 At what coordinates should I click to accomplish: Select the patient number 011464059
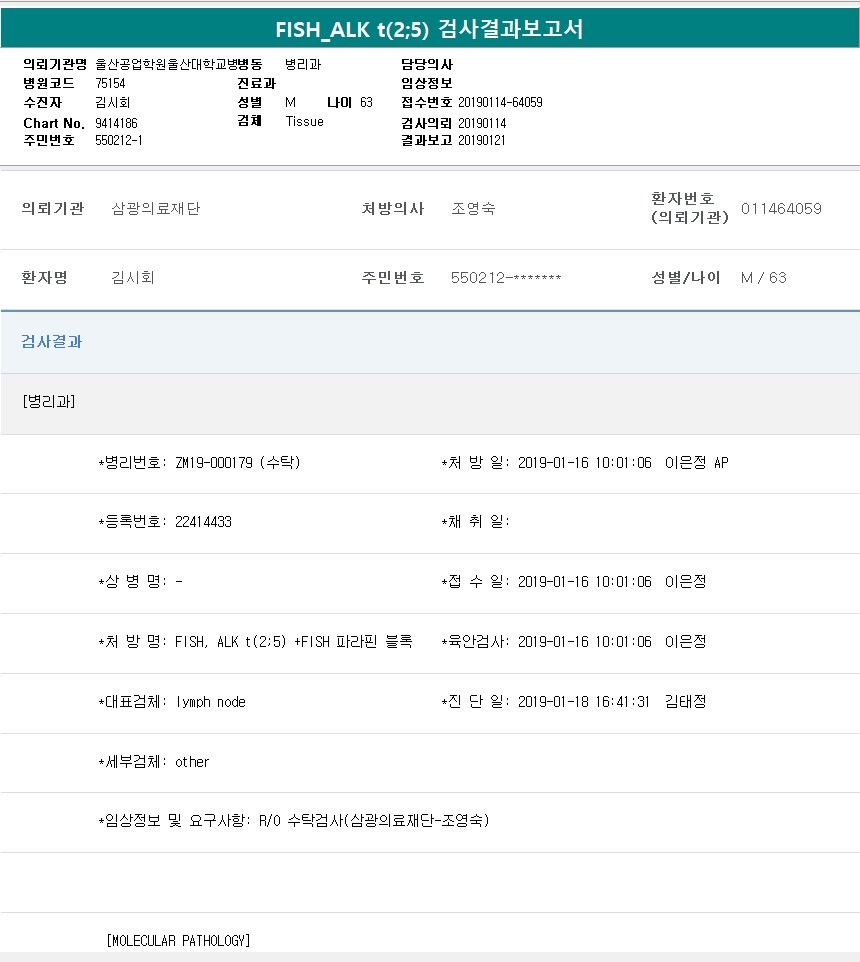click(781, 208)
